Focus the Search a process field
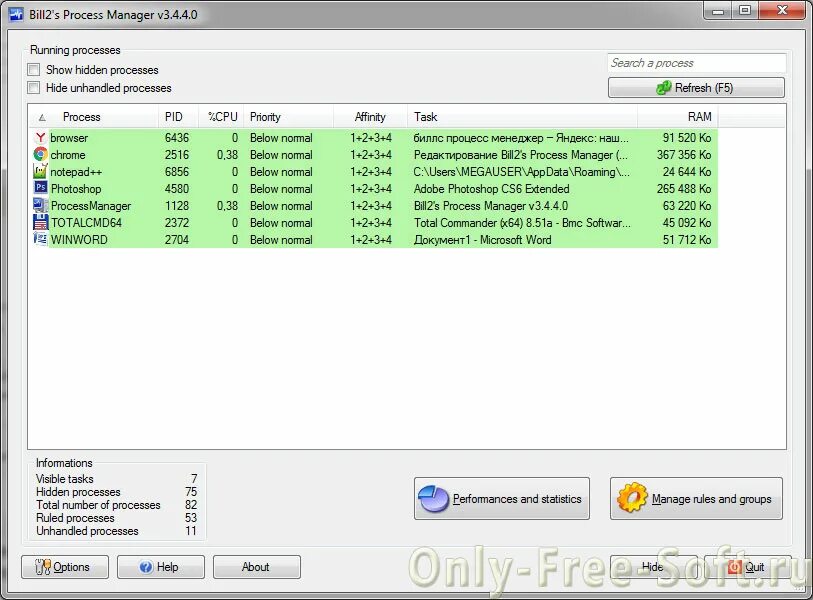Viewport: 813px width, 600px height. click(696, 63)
